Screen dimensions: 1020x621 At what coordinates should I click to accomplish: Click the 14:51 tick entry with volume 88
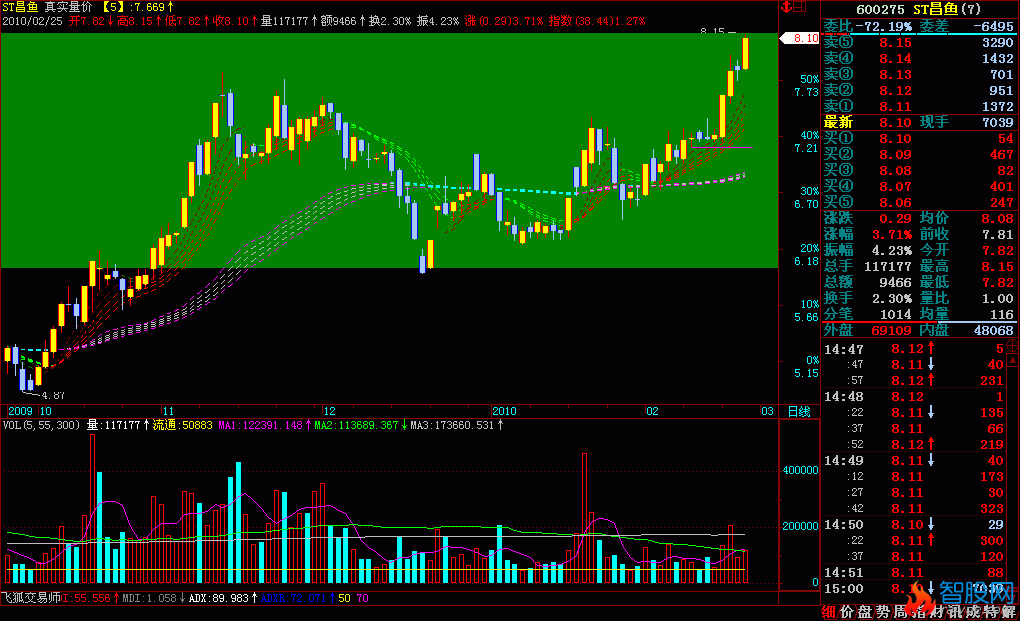click(x=913, y=573)
